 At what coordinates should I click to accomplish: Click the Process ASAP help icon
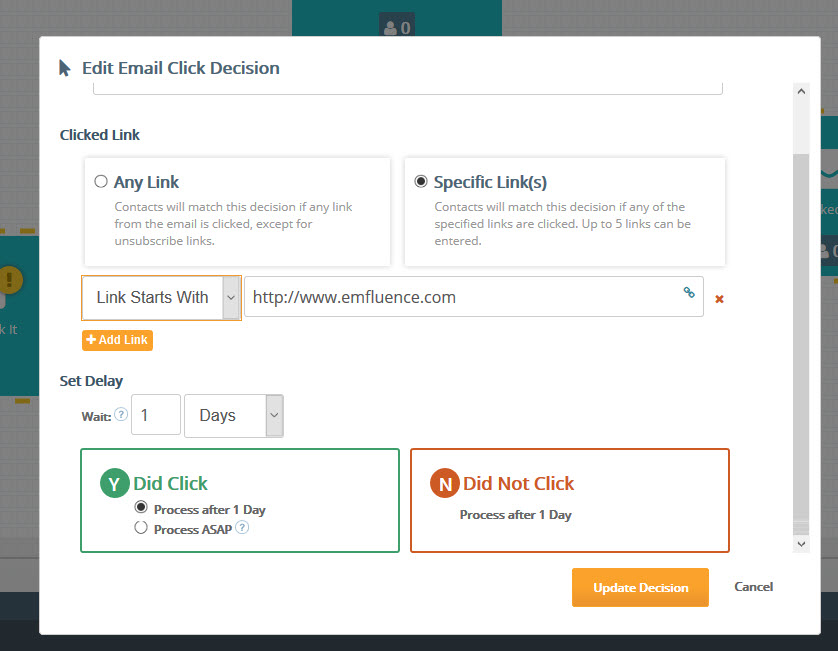coord(242,528)
